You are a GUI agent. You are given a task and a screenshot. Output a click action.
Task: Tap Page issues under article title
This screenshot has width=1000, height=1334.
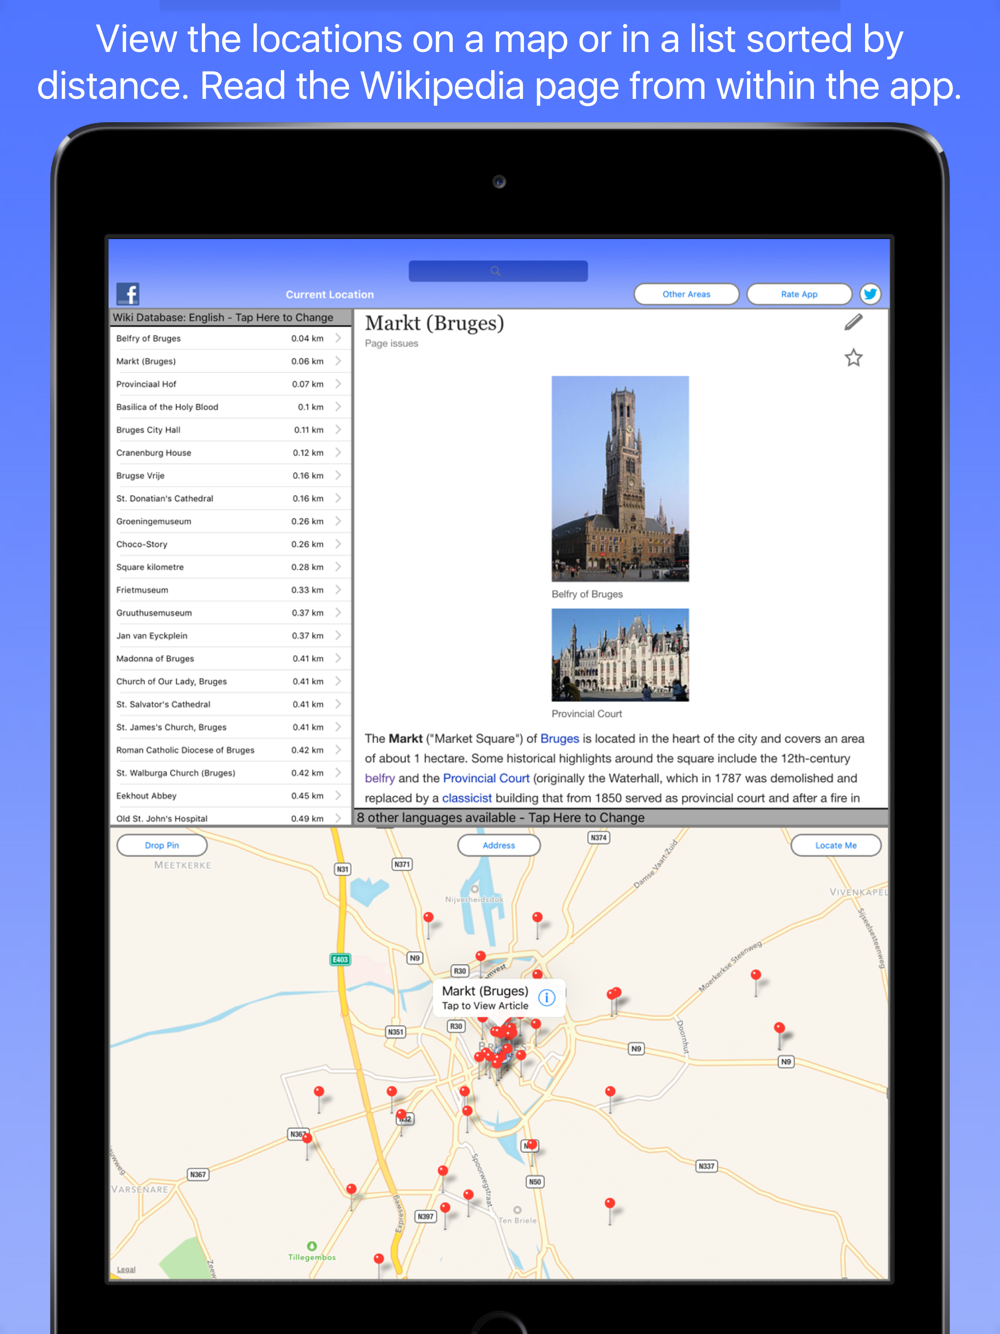[392, 343]
